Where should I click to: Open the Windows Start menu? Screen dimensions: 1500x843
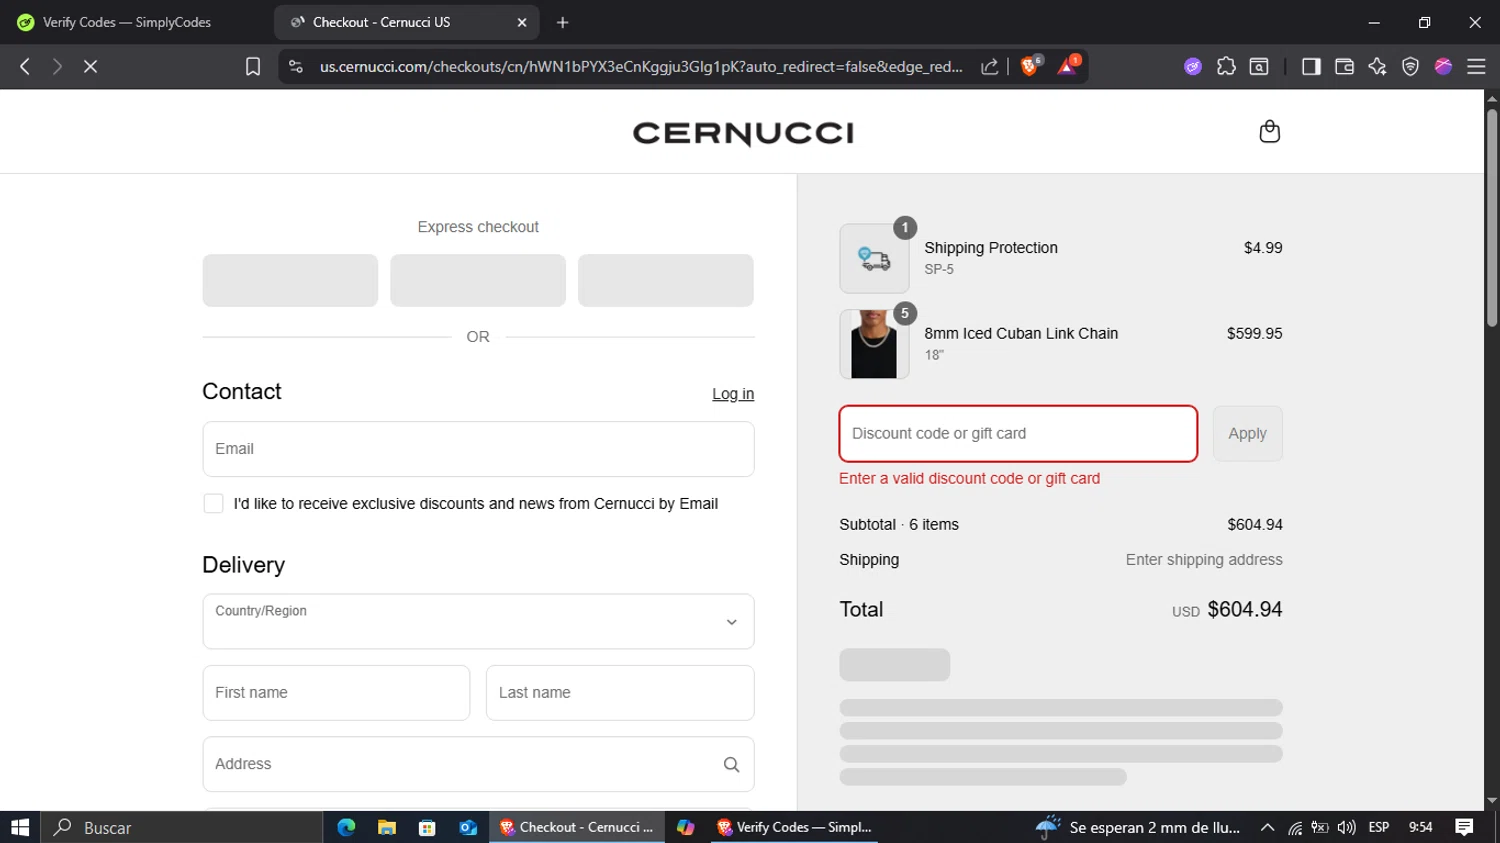[x=20, y=827]
